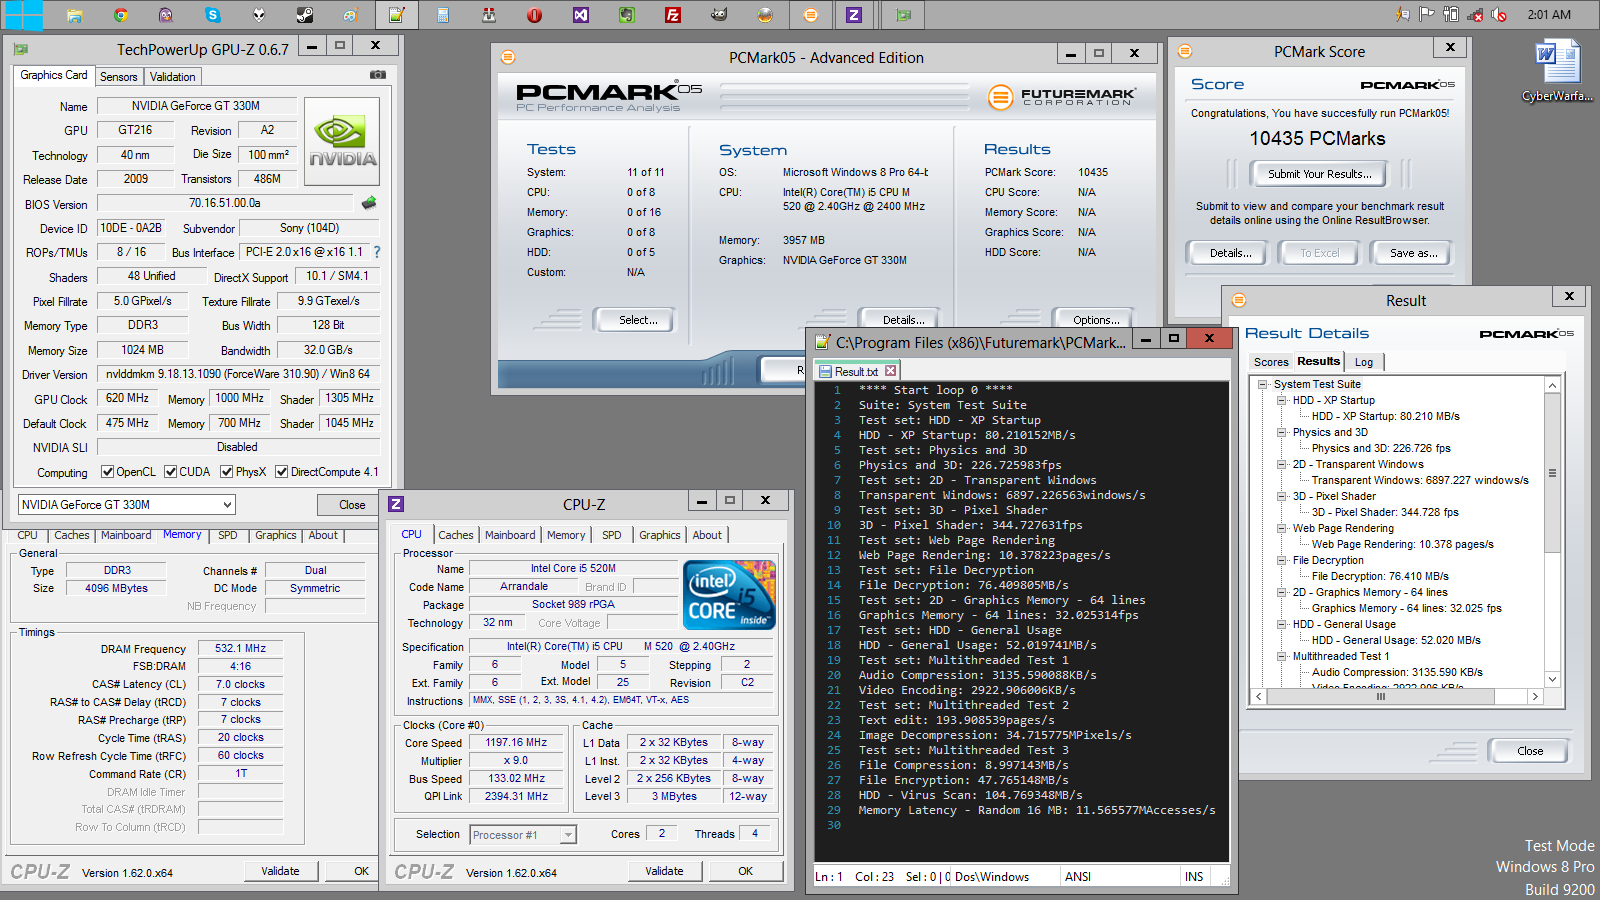The width and height of the screenshot is (1600, 900).
Task: Switch to the Notepad++ taskbar icon
Action: [397, 15]
